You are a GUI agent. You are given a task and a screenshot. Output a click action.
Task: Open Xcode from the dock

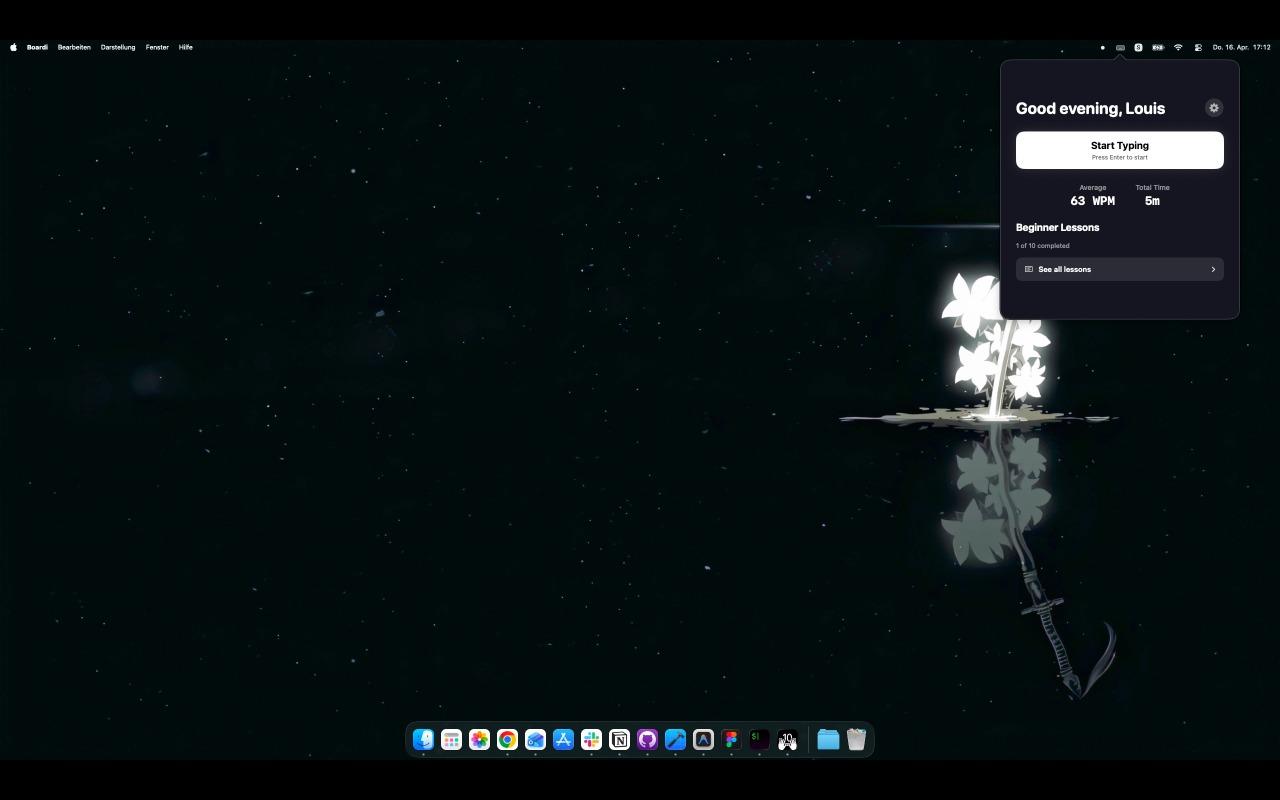[675, 739]
